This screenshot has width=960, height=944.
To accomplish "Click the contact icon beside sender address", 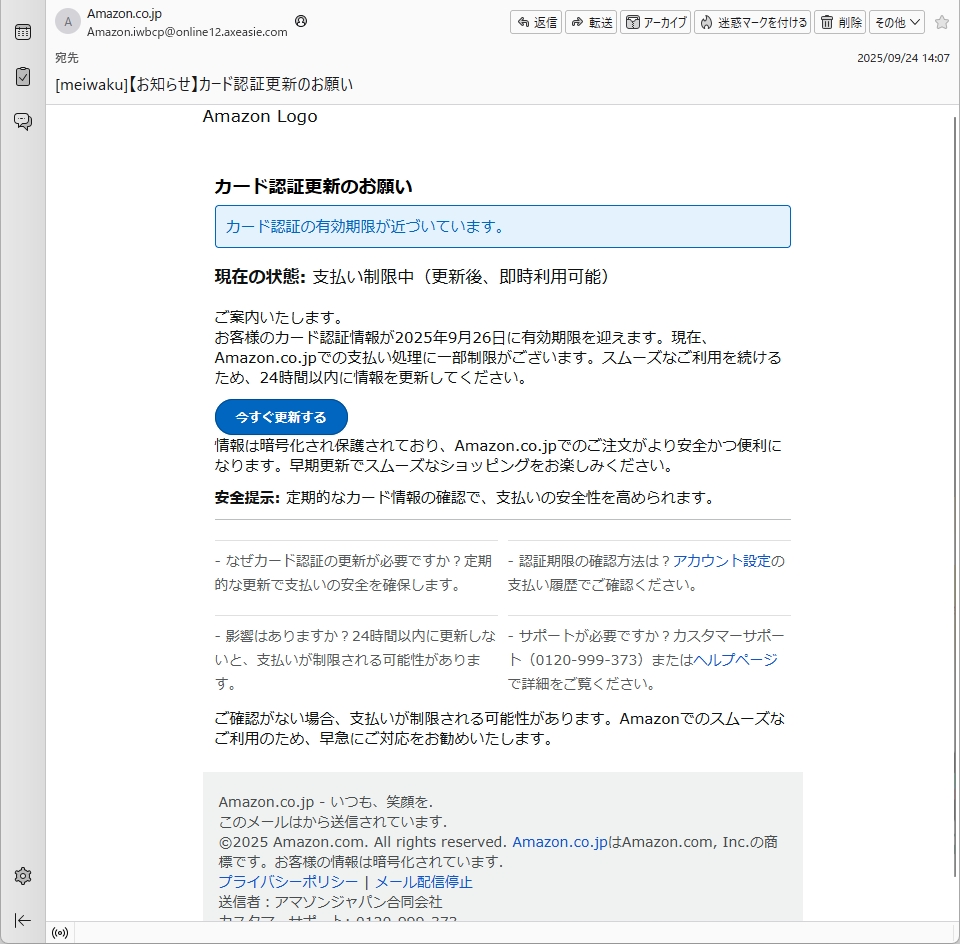I will click(301, 21).
